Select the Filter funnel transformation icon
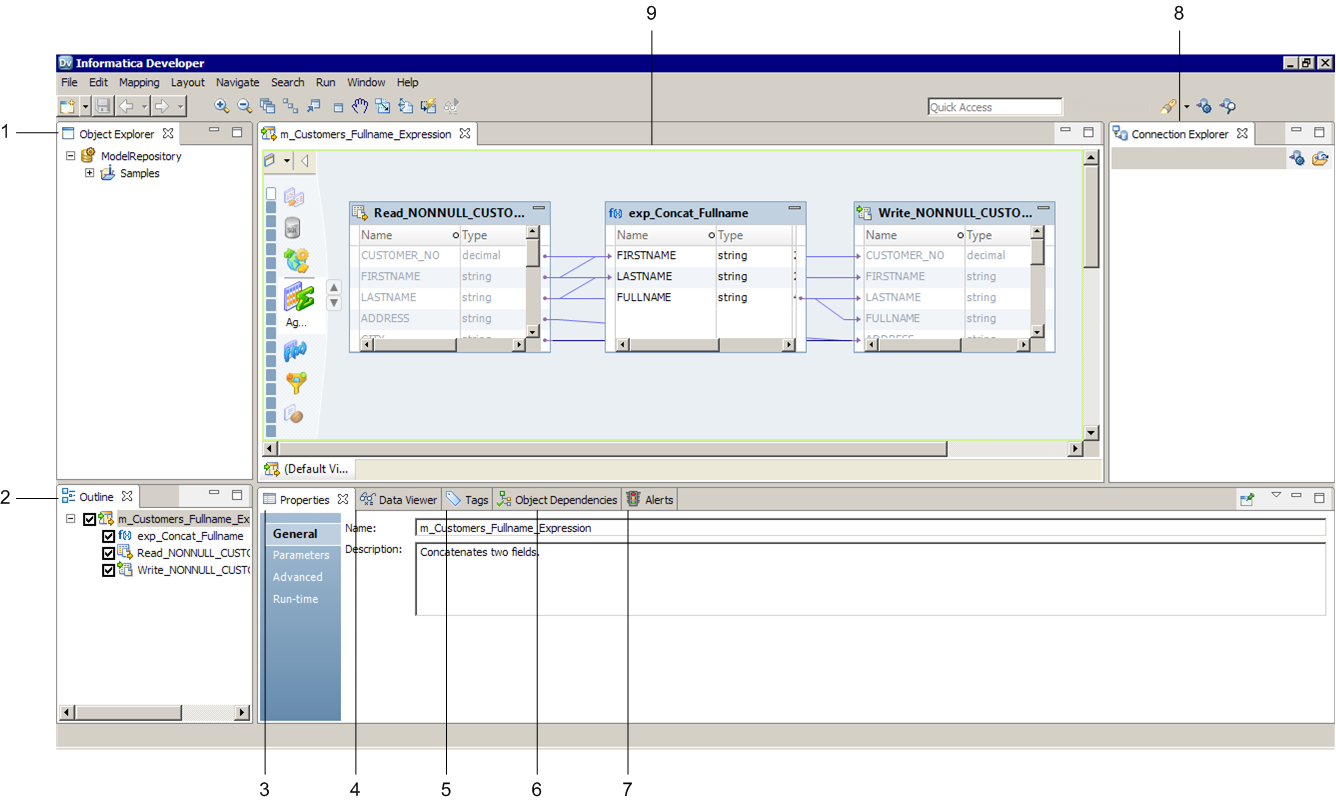Image resolution: width=1336 pixels, height=802 pixels. (296, 382)
